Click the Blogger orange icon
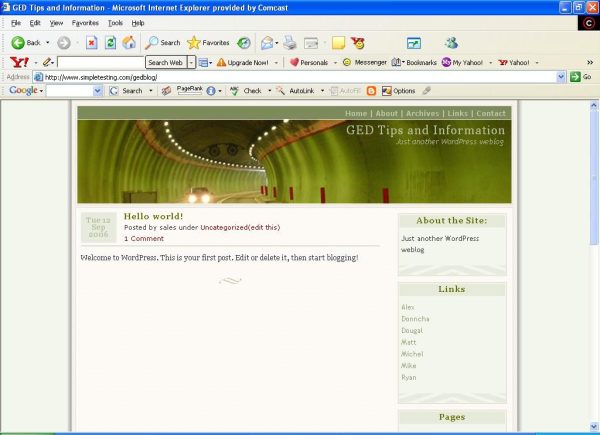This screenshot has width=600, height=435. click(x=371, y=91)
